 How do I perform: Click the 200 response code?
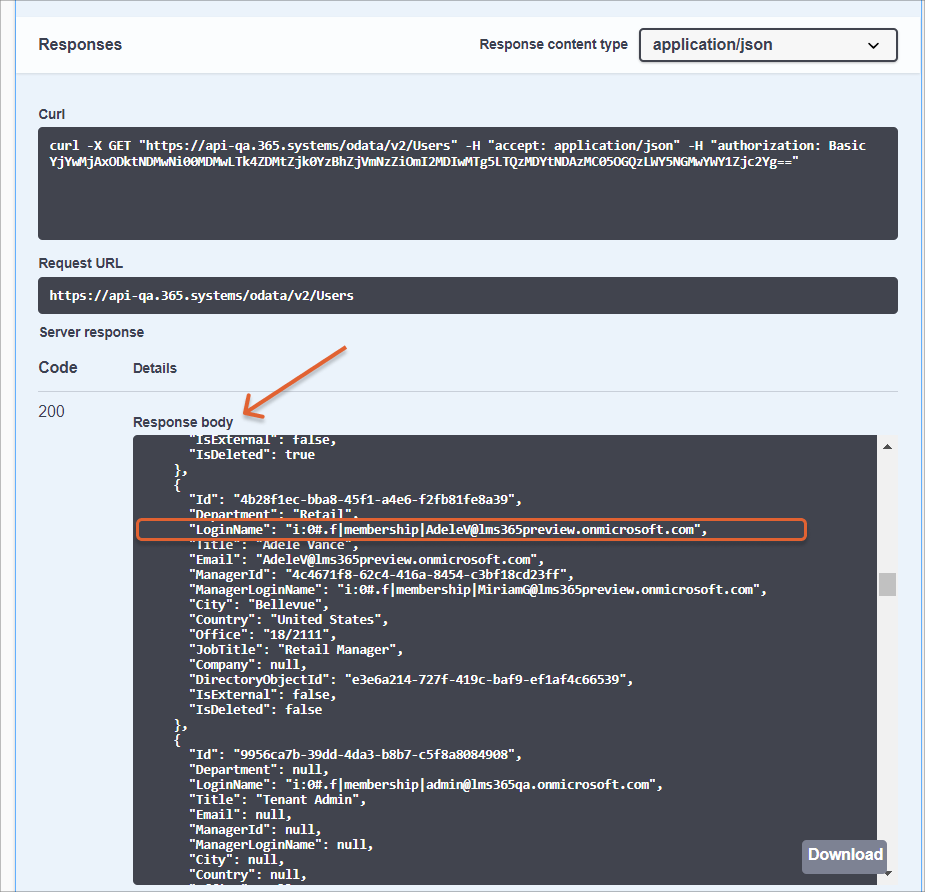coord(51,411)
